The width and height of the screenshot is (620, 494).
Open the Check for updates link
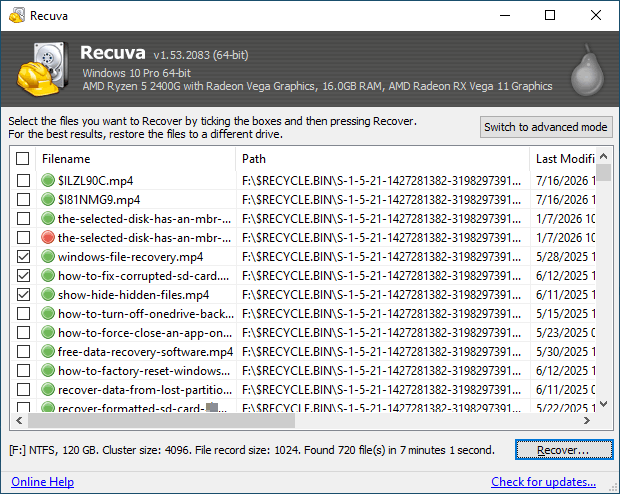pyautogui.click(x=543, y=481)
